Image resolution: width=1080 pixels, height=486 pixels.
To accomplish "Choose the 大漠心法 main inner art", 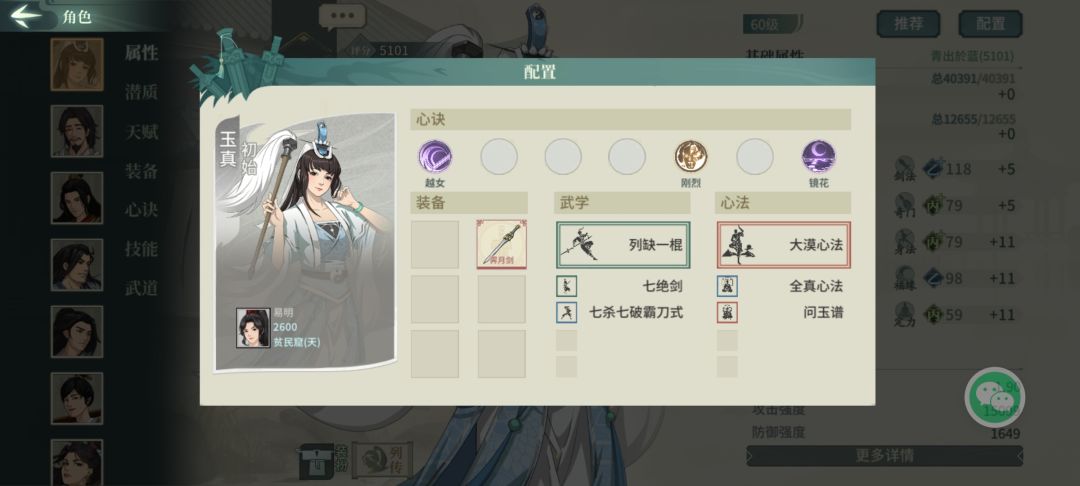I will coord(784,245).
